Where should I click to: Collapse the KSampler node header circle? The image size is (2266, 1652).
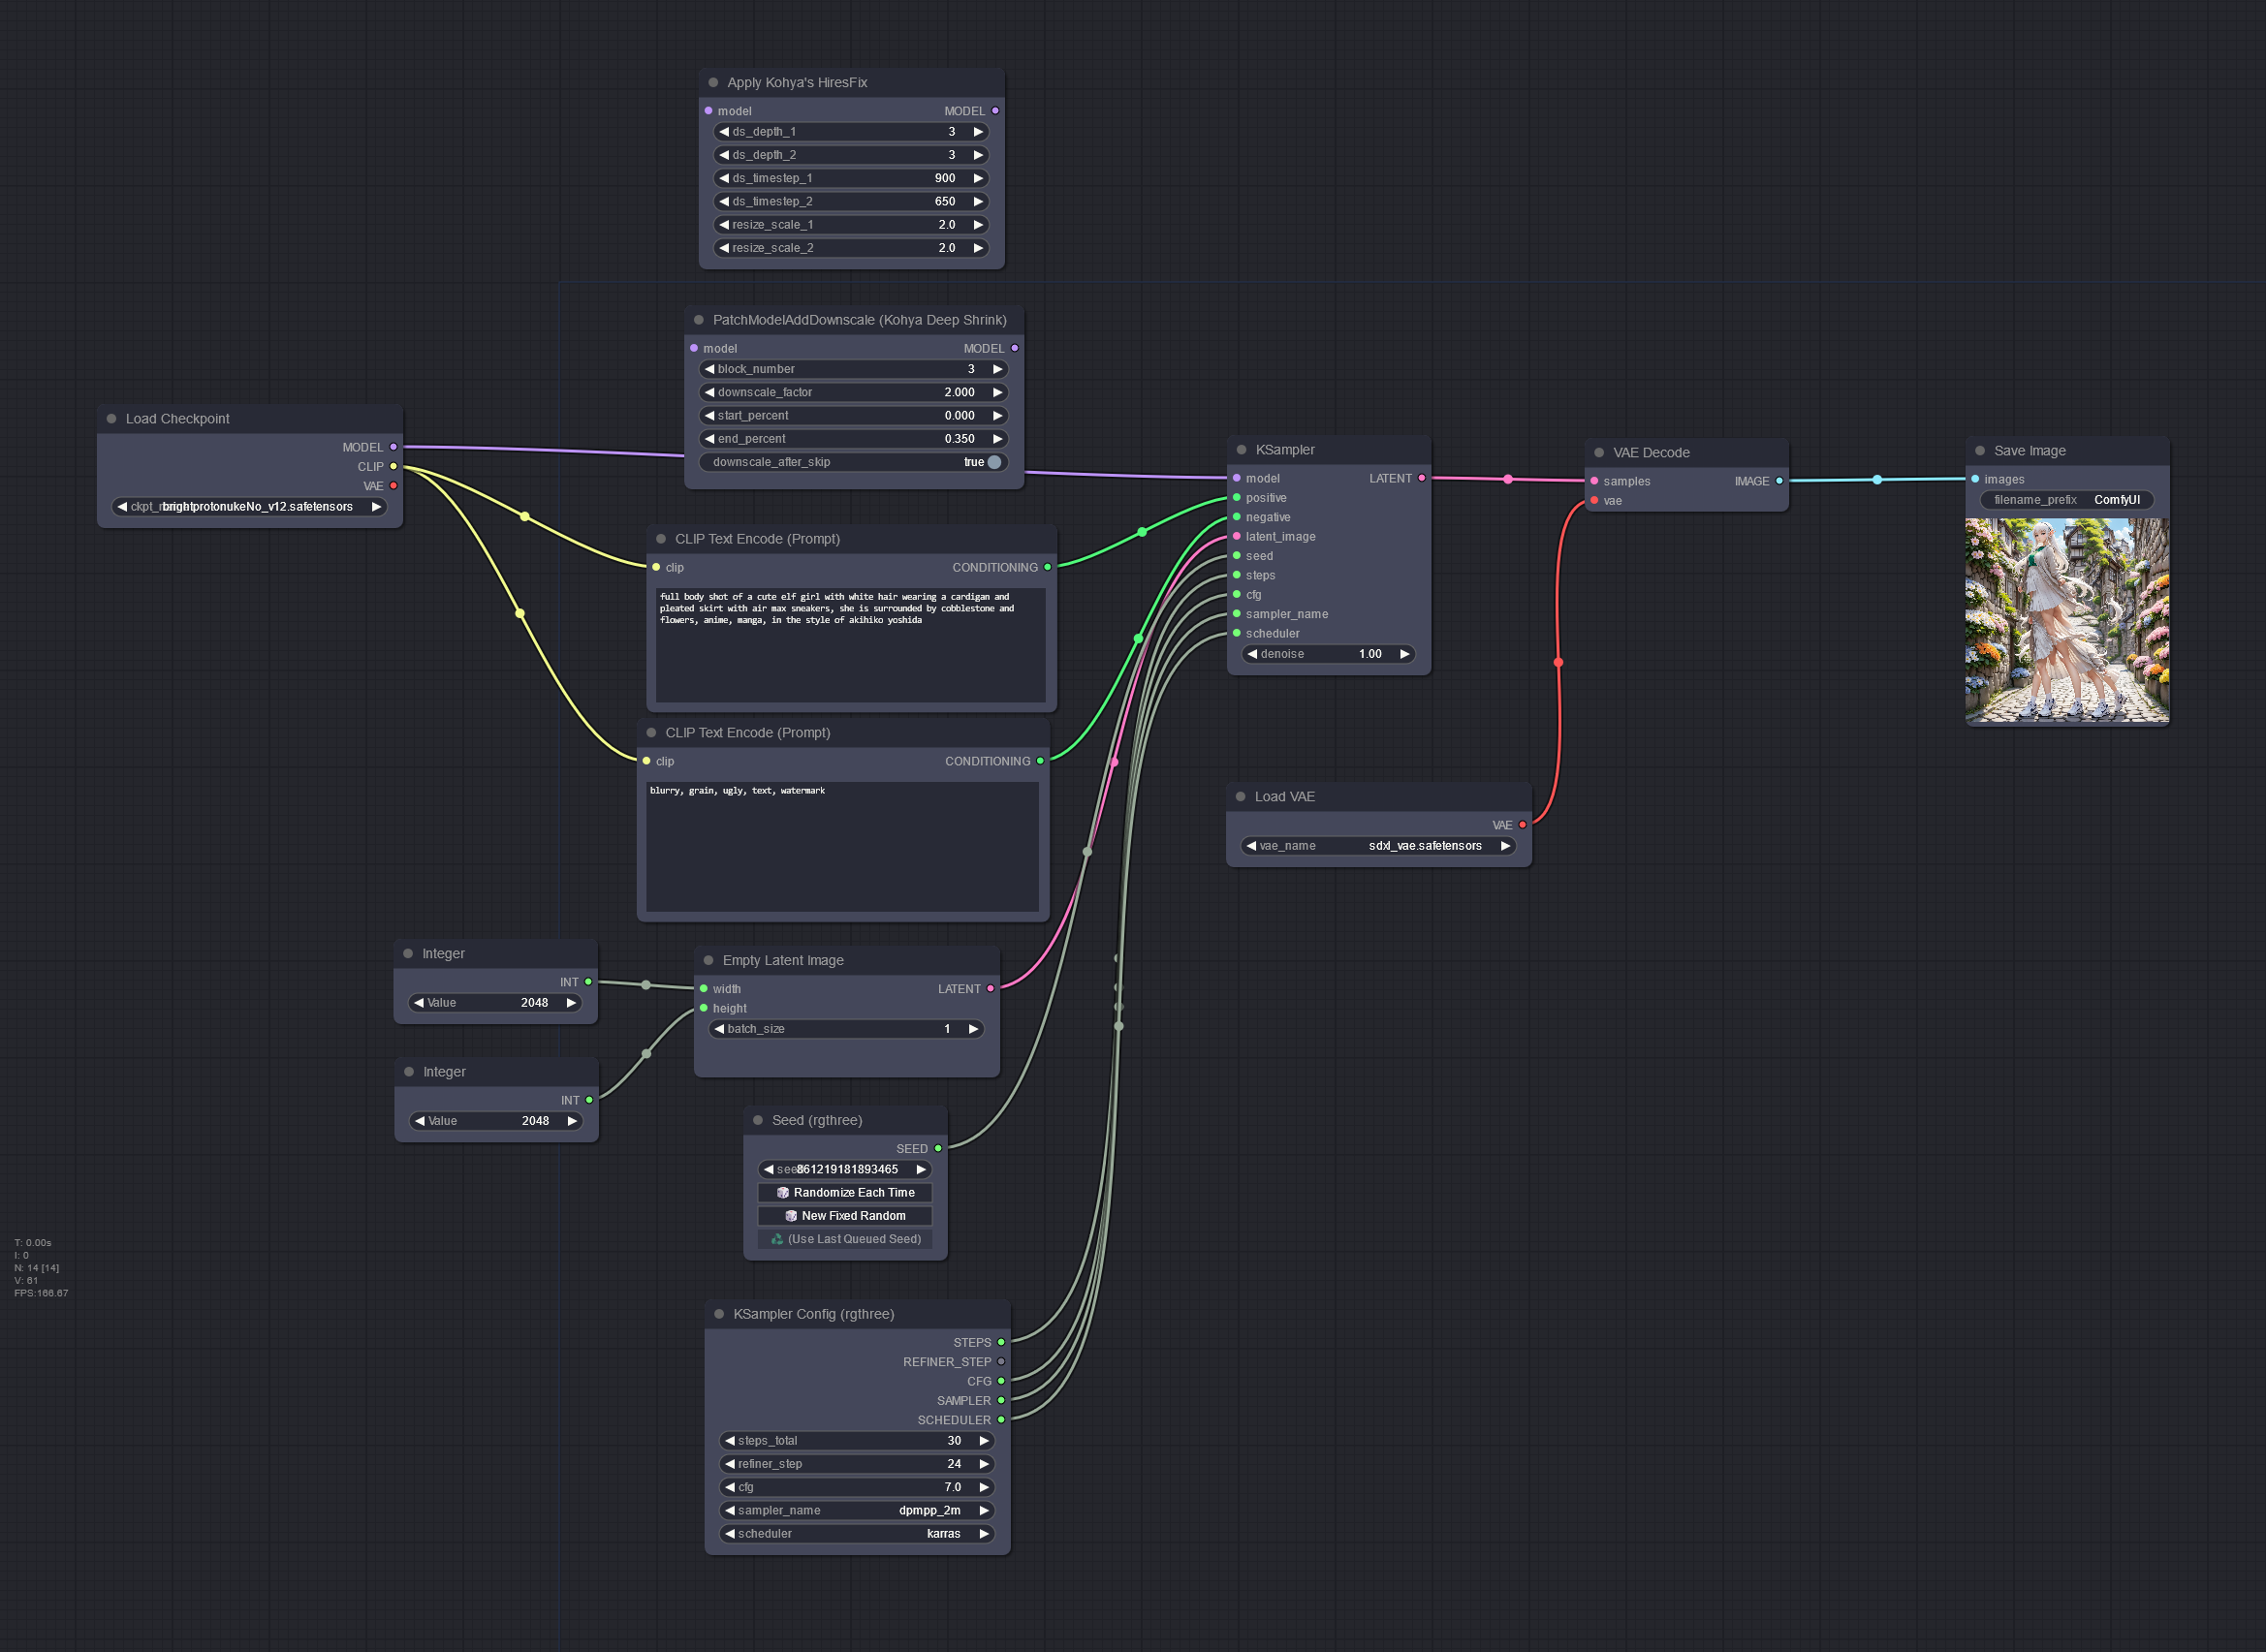(x=1240, y=449)
